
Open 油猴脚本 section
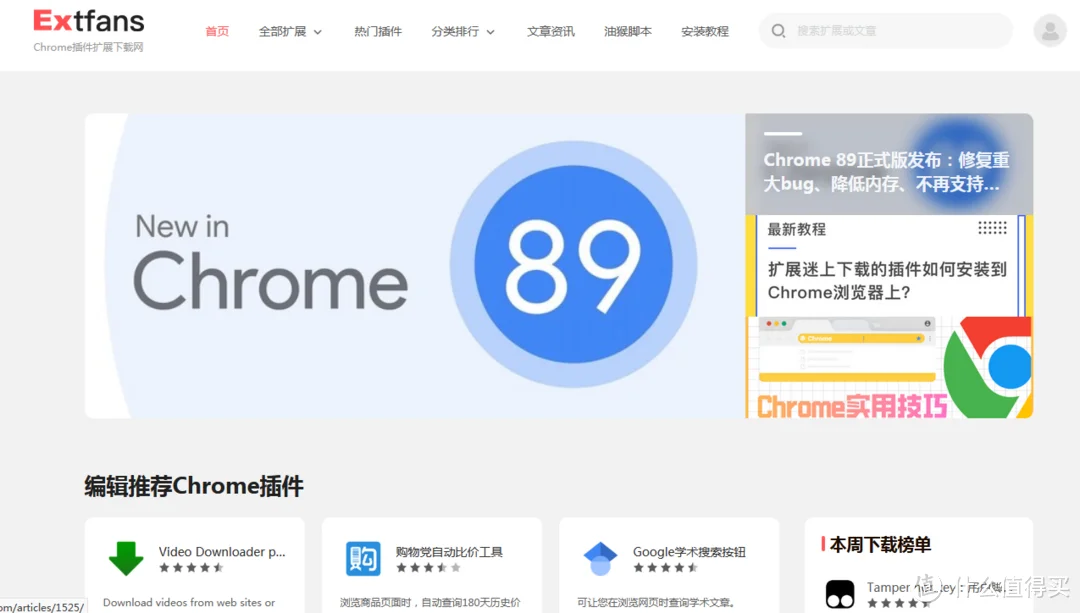click(x=627, y=31)
